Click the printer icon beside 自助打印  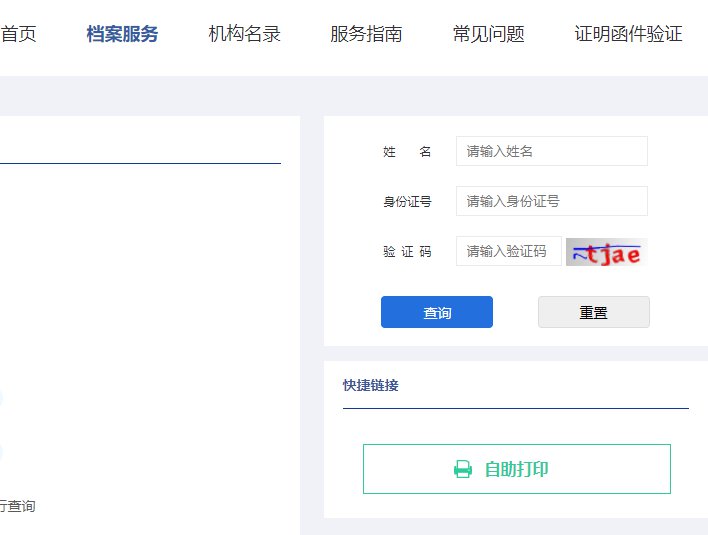[463, 469]
